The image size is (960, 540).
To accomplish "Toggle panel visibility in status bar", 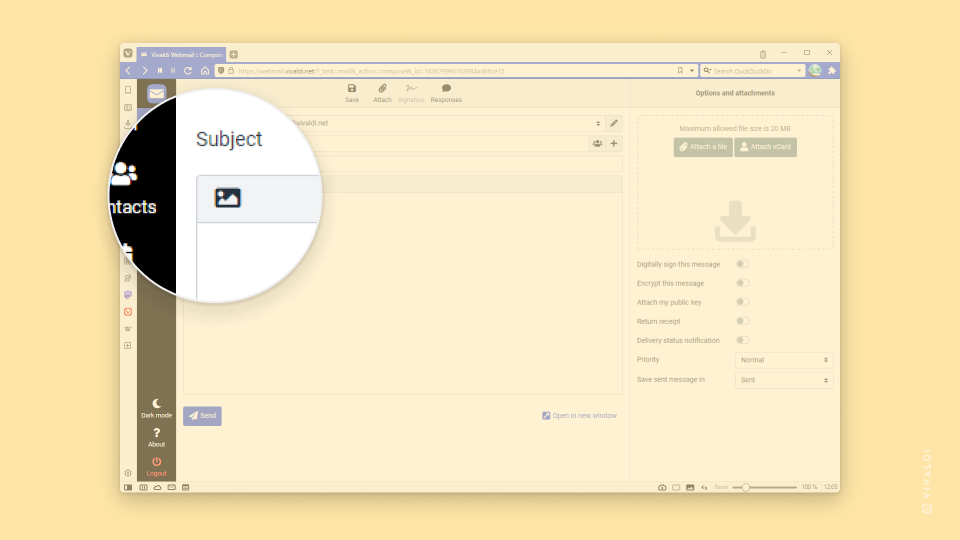I will tap(128, 487).
